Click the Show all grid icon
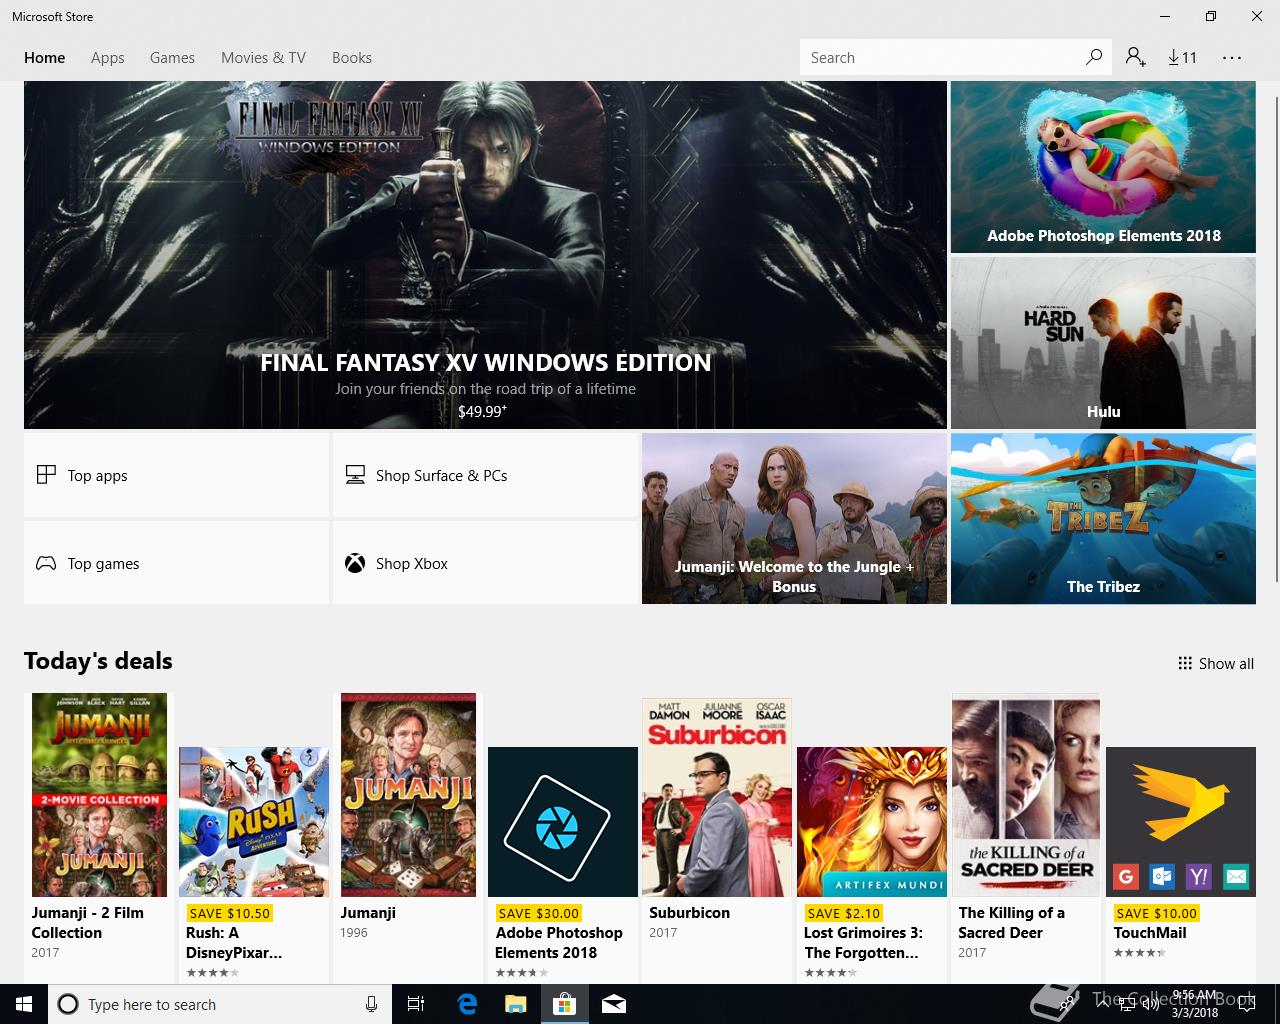The width and height of the screenshot is (1280, 1024). click(x=1185, y=663)
